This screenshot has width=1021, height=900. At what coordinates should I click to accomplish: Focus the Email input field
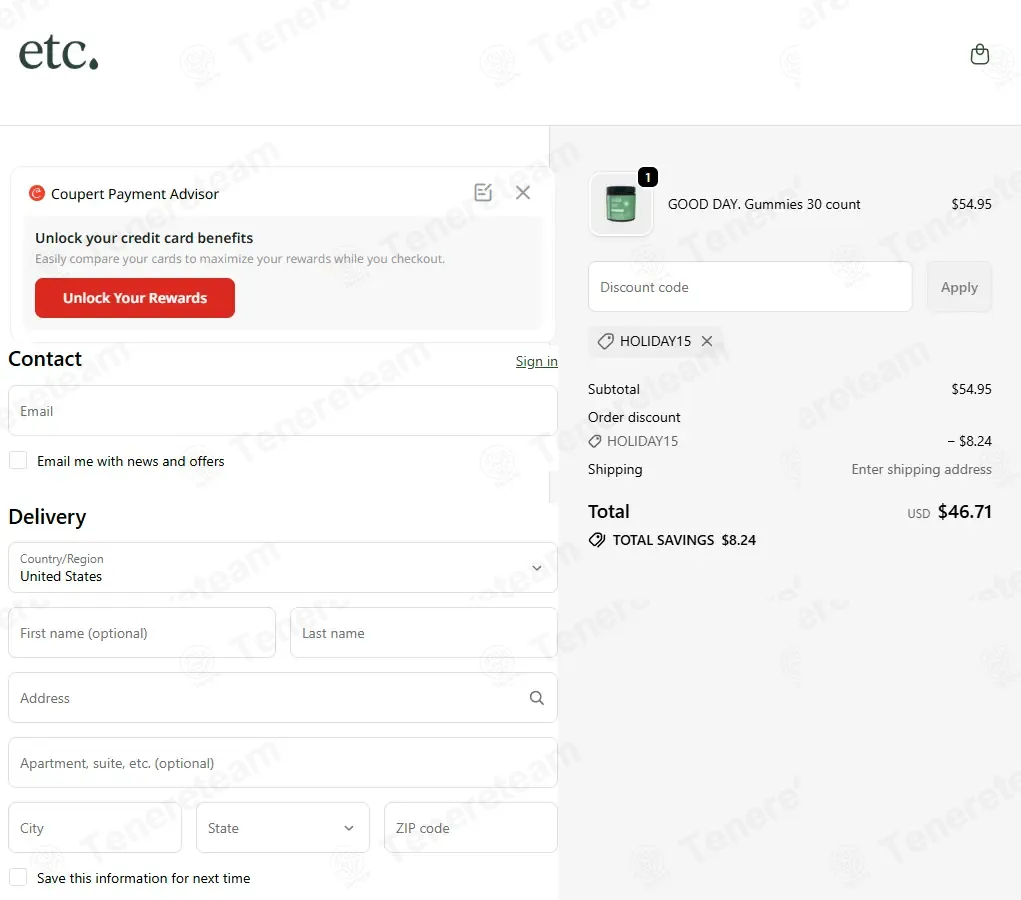click(283, 411)
